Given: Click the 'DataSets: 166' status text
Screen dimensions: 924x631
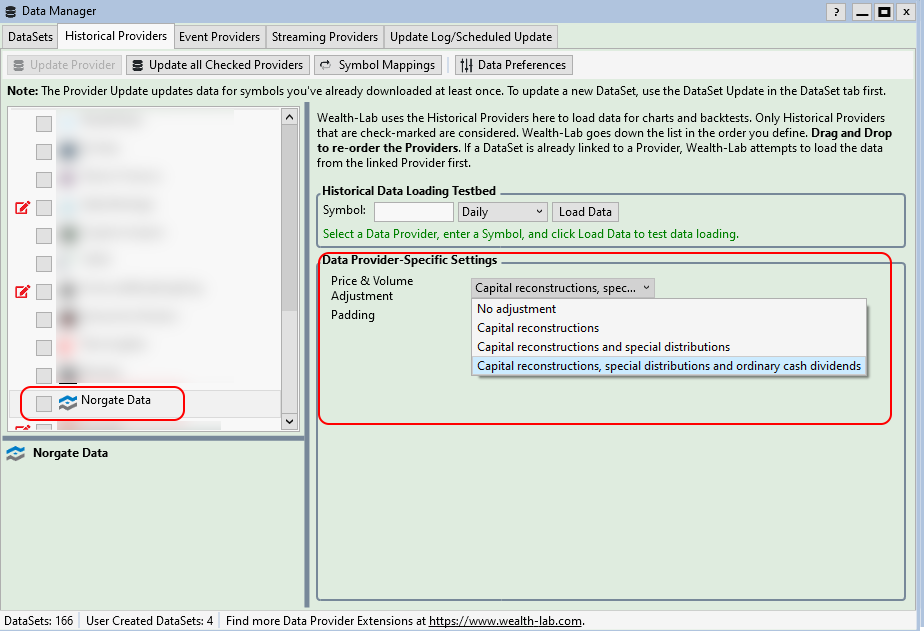Looking at the screenshot, I should tap(39, 621).
